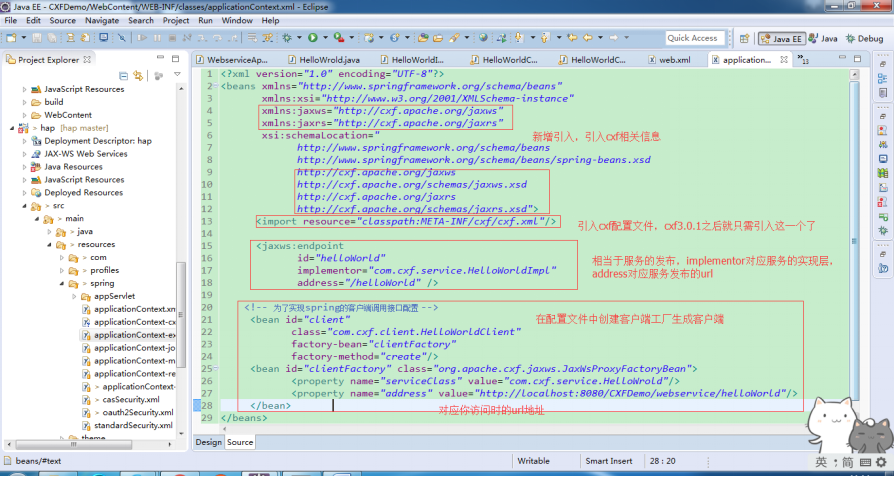Open the Debug button dropdown arrow
This screenshot has width=895, height=477.
pos(299,38)
